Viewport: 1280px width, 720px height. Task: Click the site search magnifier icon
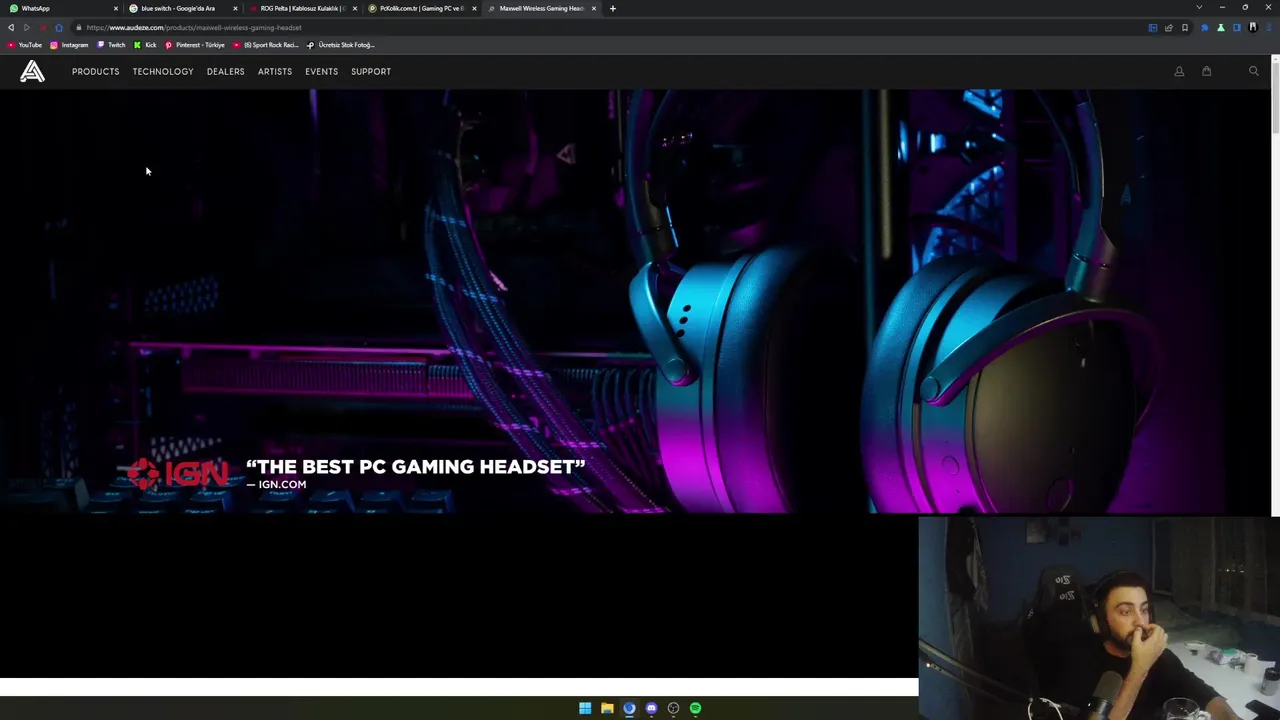coord(1253,71)
